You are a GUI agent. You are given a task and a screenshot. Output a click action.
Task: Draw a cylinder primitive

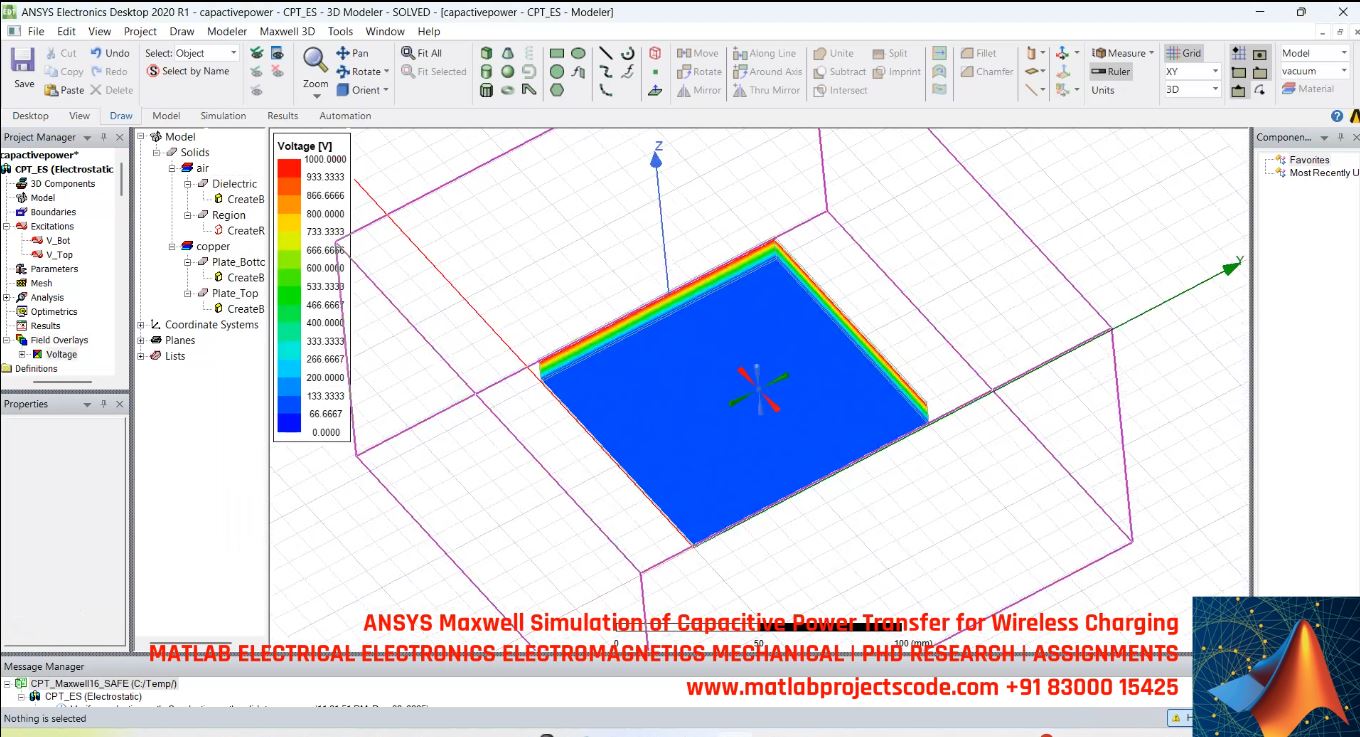[486, 71]
